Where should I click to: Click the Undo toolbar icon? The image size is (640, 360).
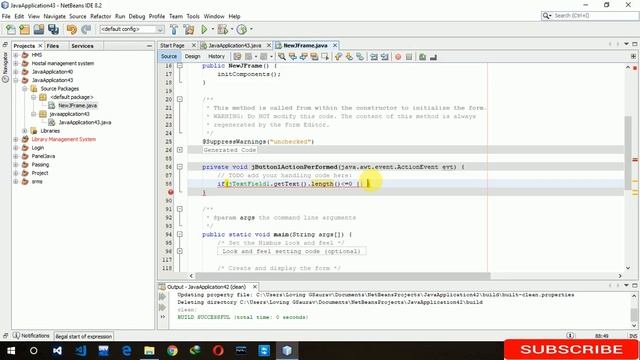pyautogui.click(x=72, y=29)
